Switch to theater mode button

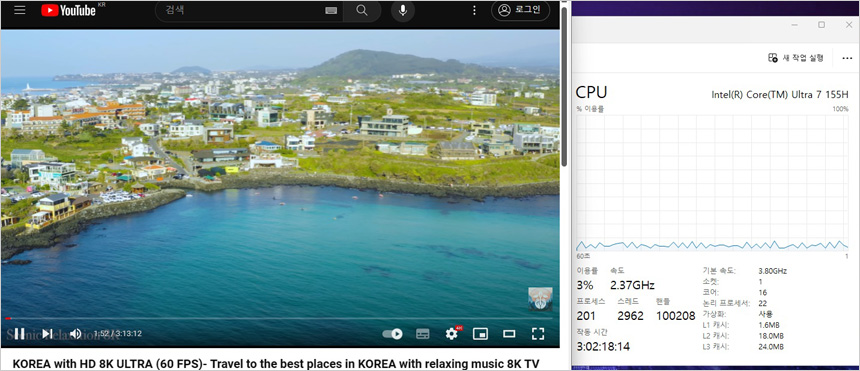510,334
